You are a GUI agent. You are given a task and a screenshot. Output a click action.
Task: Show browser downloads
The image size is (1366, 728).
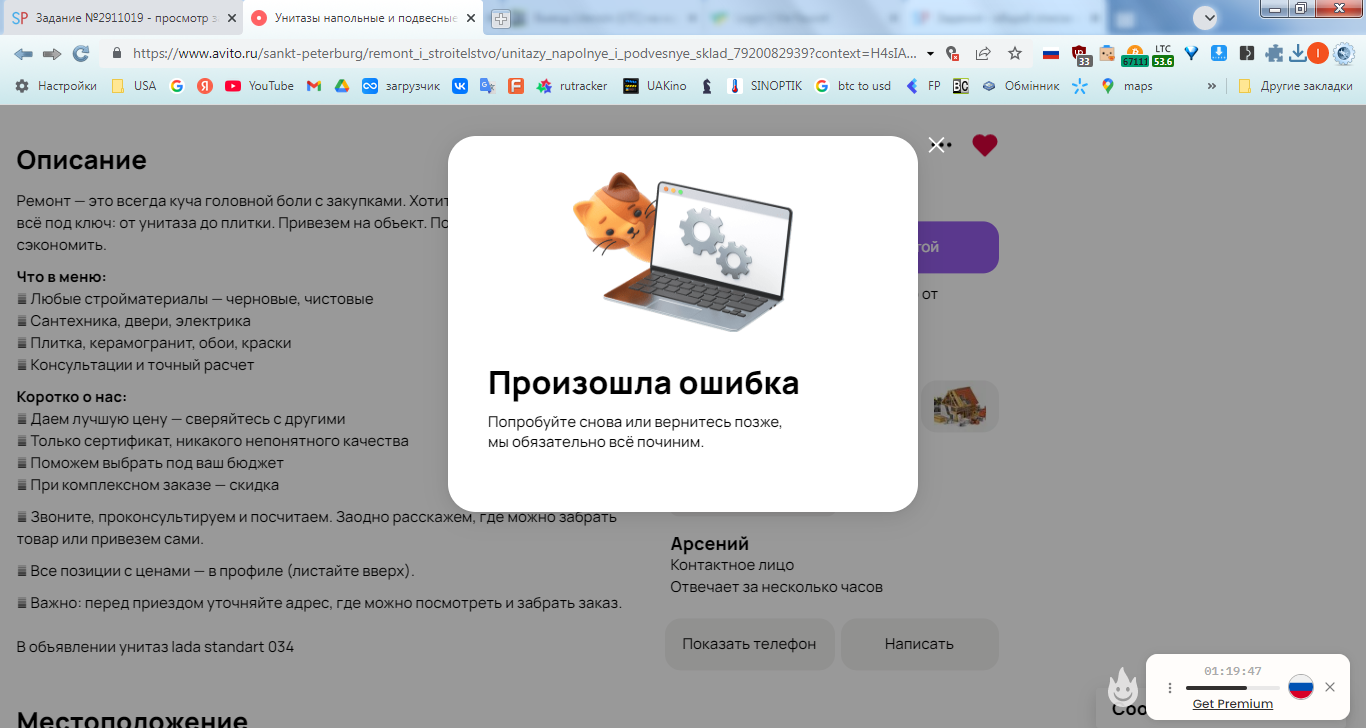pyautogui.click(x=1298, y=53)
